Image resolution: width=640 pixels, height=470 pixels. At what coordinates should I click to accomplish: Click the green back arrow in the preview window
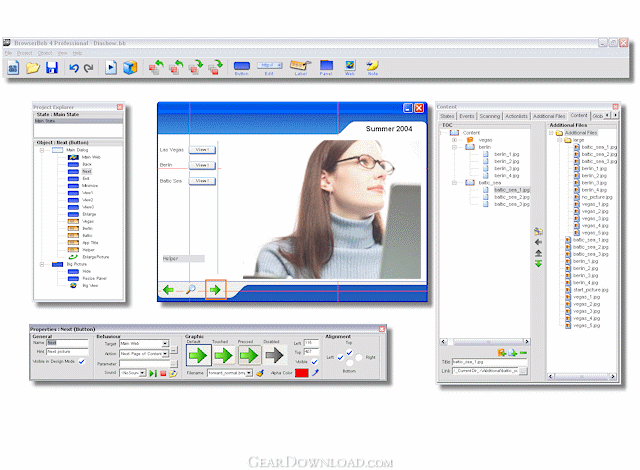pyautogui.click(x=168, y=290)
